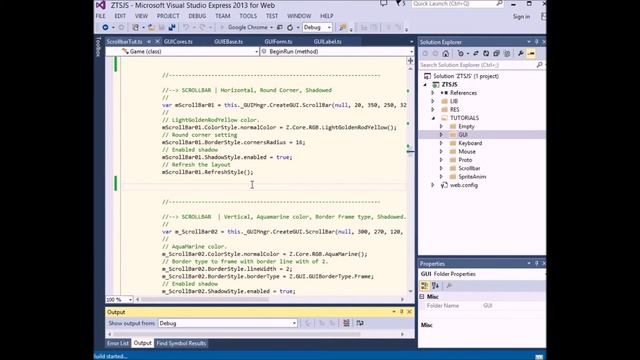640x360 pixels.
Task: Click the Clear All output icon
Action: pos(346,323)
